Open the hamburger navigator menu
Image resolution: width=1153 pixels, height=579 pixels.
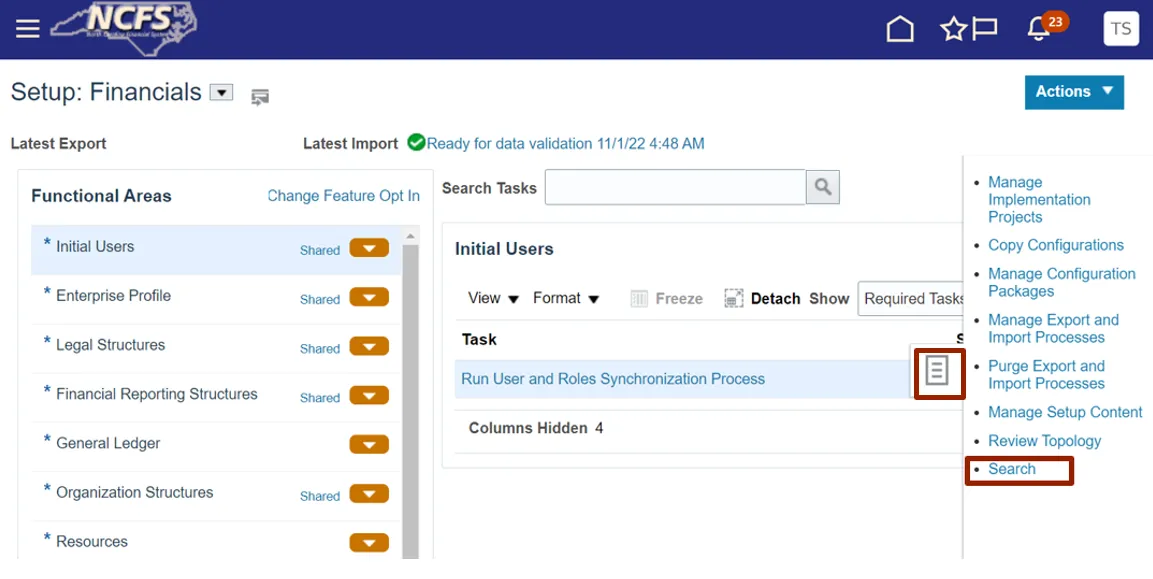click(x=27, y=29)
